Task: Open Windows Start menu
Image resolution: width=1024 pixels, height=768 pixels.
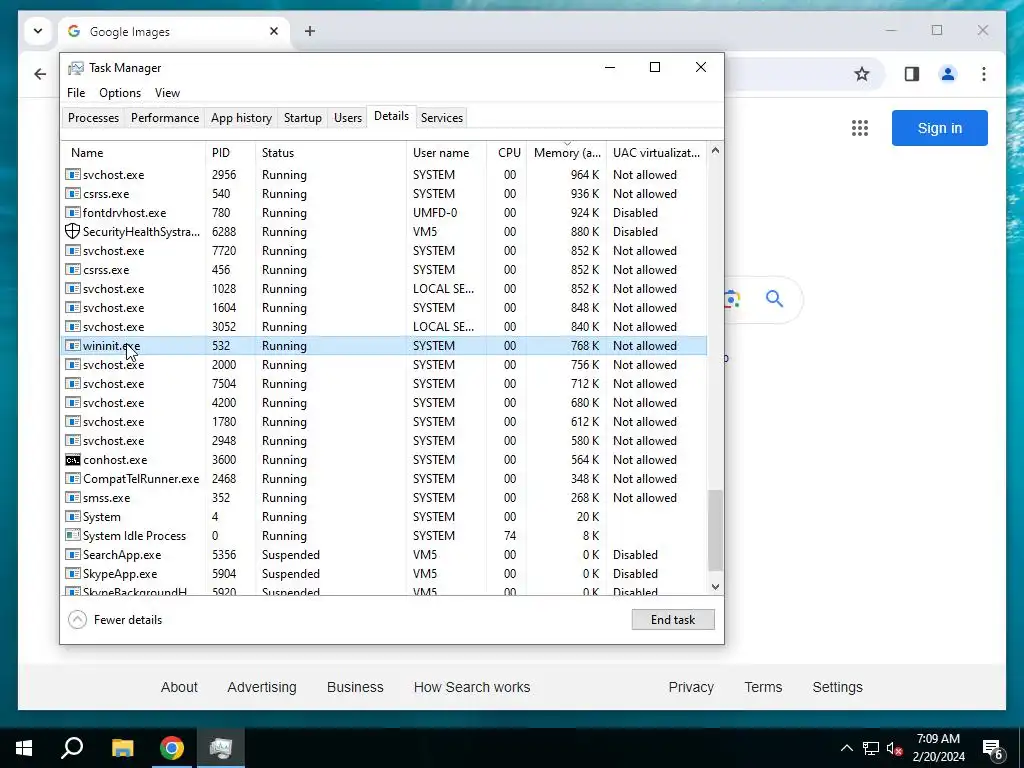Action: [24, 748]
